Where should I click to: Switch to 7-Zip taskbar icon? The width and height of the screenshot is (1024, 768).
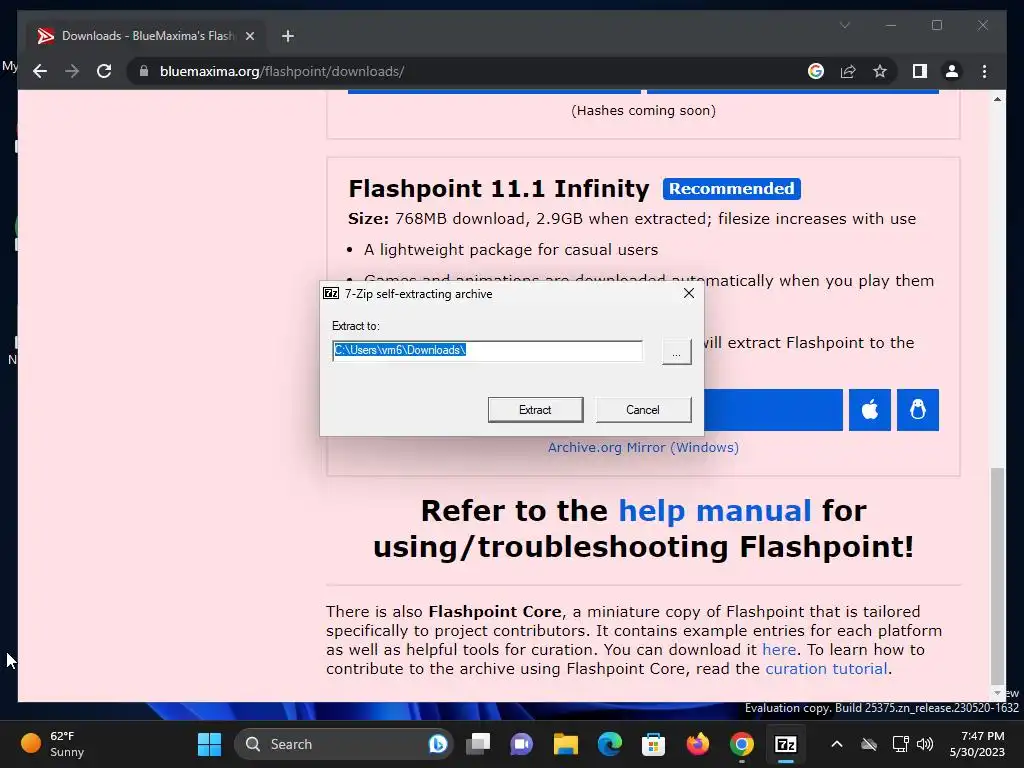pos(785,744)
